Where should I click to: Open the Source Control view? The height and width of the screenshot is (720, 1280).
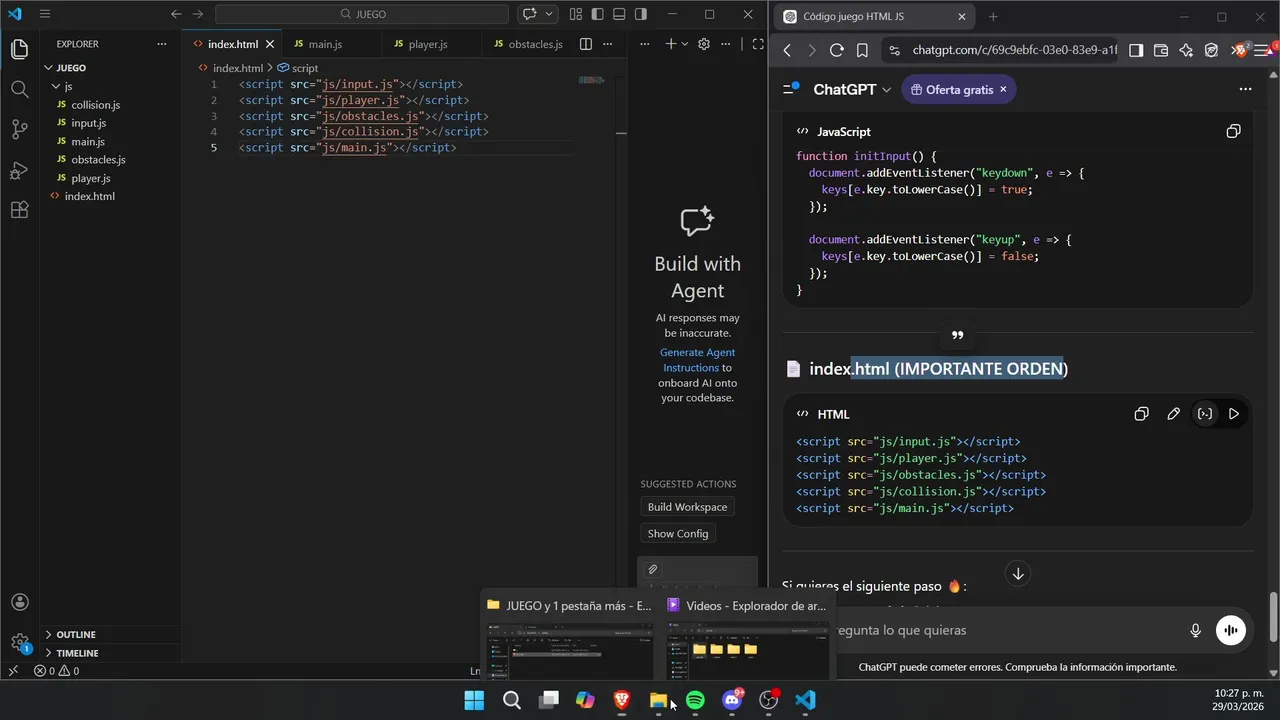pos(19,130)
